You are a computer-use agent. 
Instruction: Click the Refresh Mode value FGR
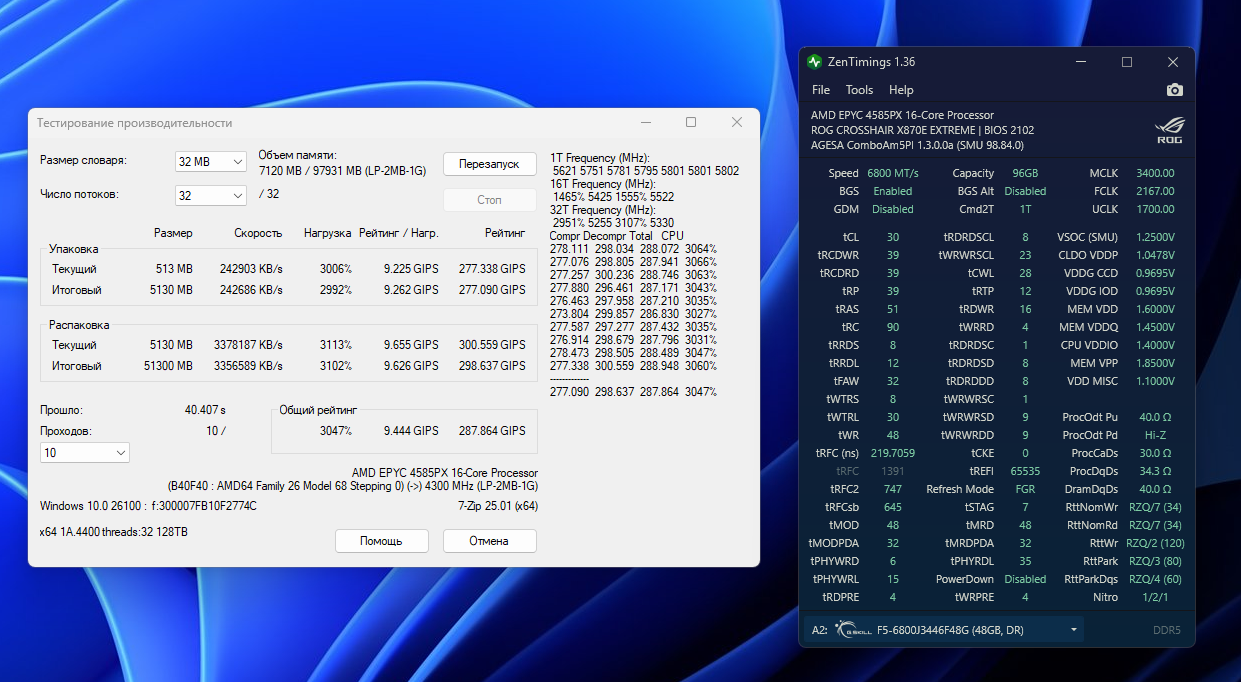[1025, 489]
